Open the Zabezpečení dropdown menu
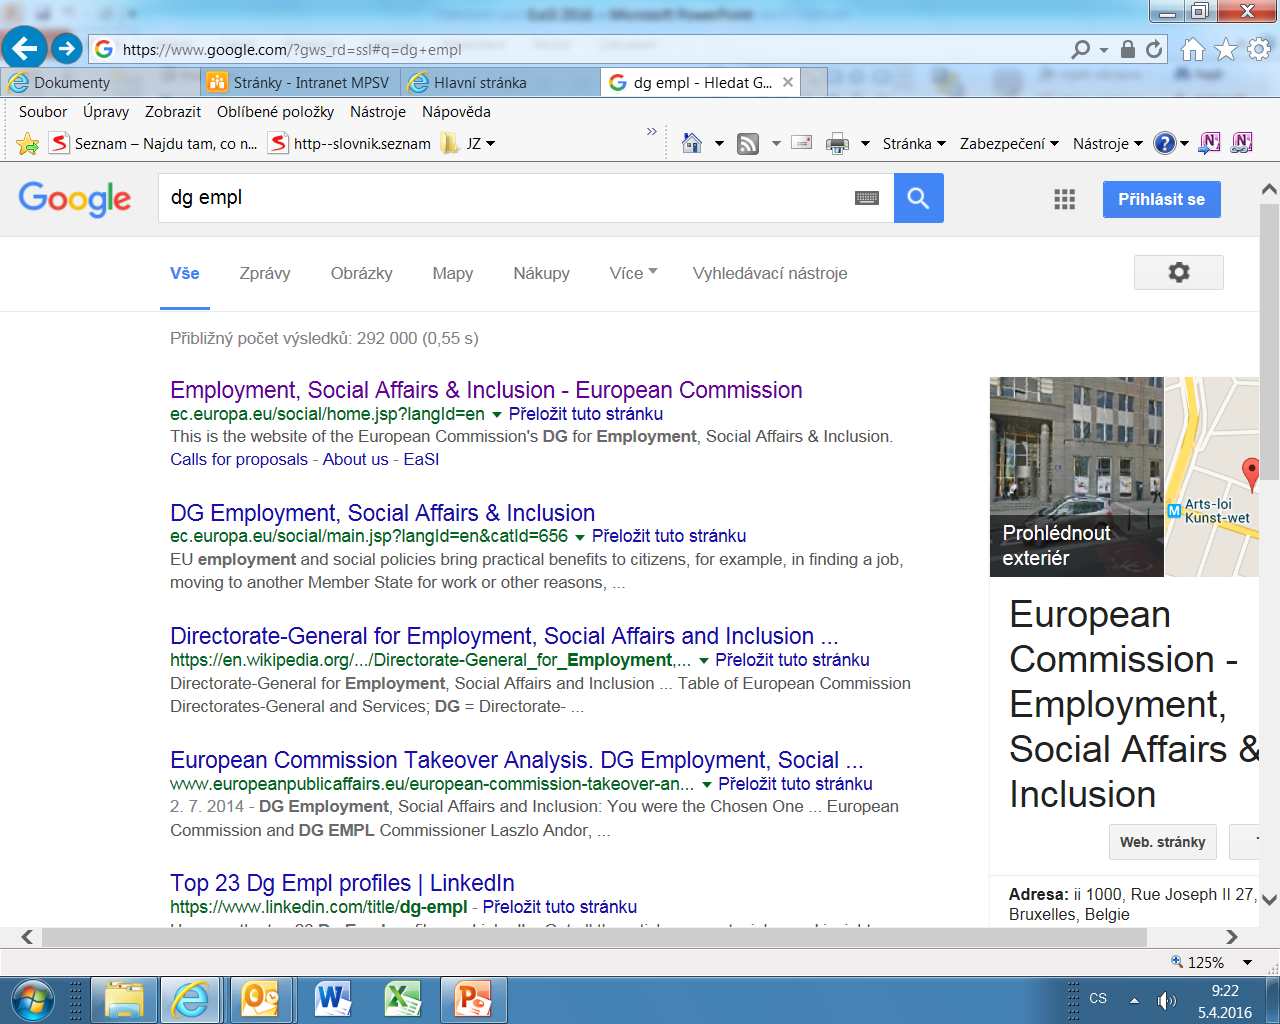 coord(1009,144)
